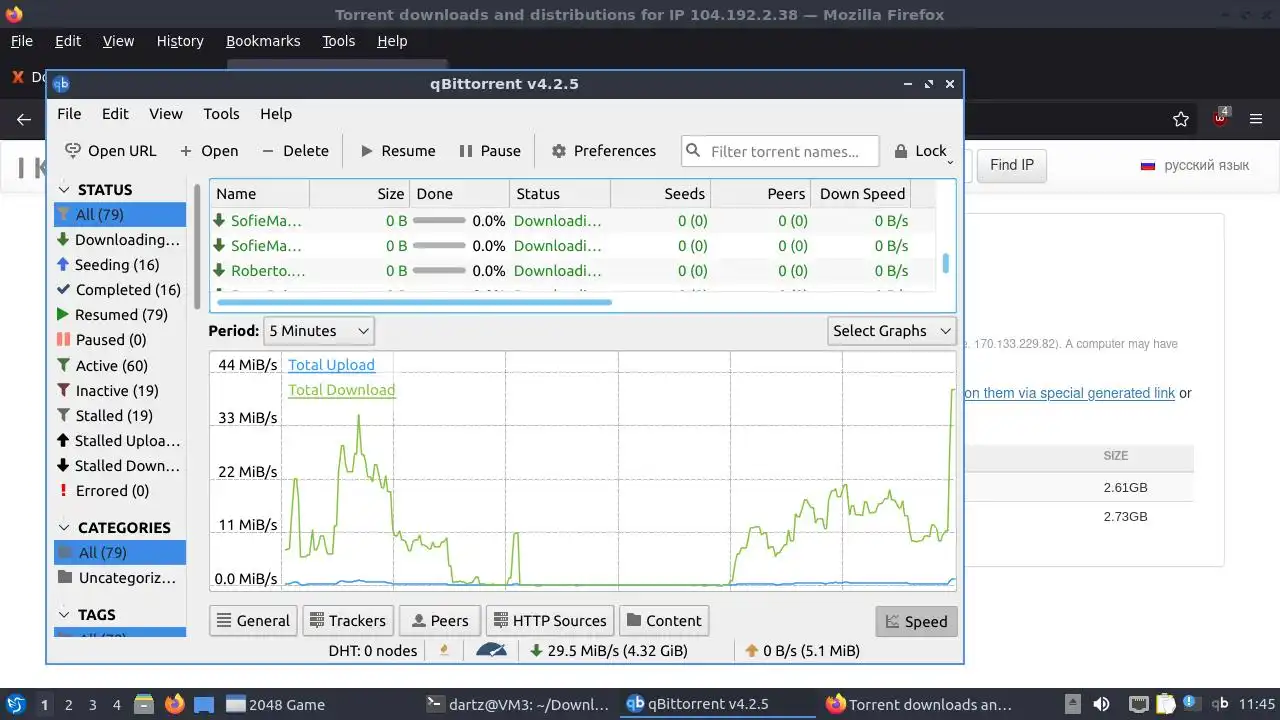1280x720 pixels.
Task: Click the Open URL toolbar icon
Action: [73, 151]
